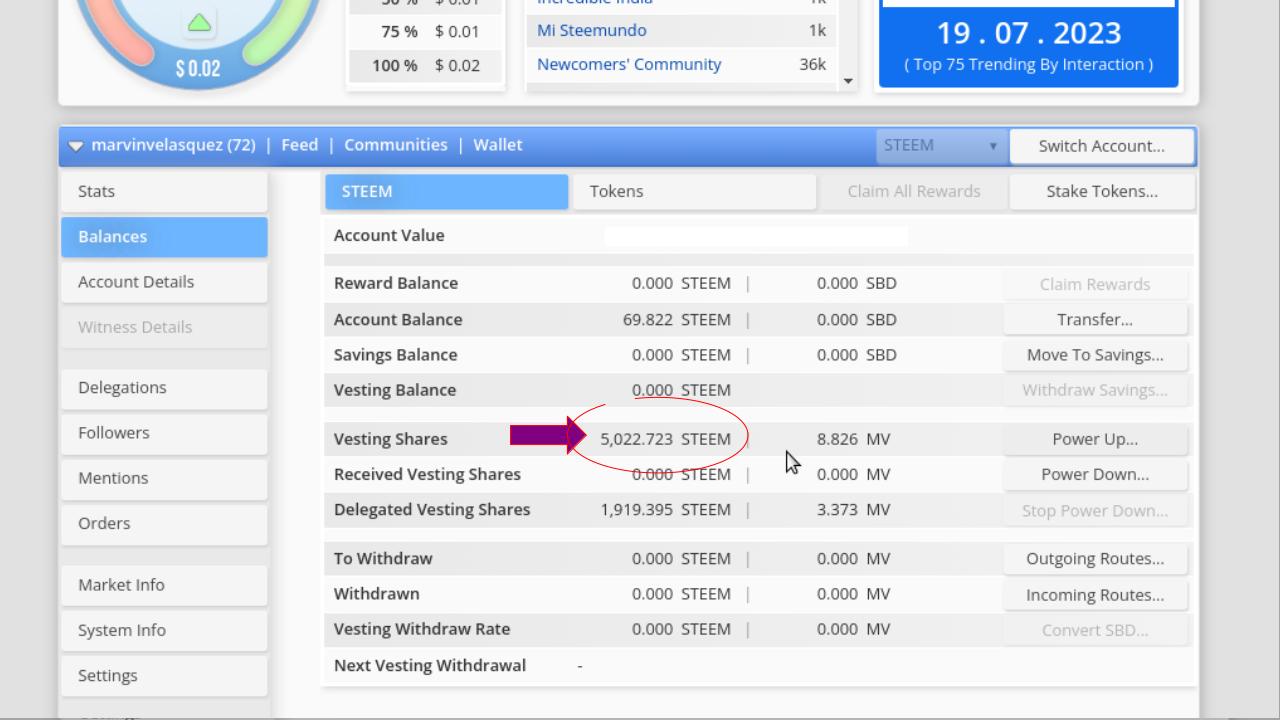Click the Feed link in header bar

coord(299,145)
